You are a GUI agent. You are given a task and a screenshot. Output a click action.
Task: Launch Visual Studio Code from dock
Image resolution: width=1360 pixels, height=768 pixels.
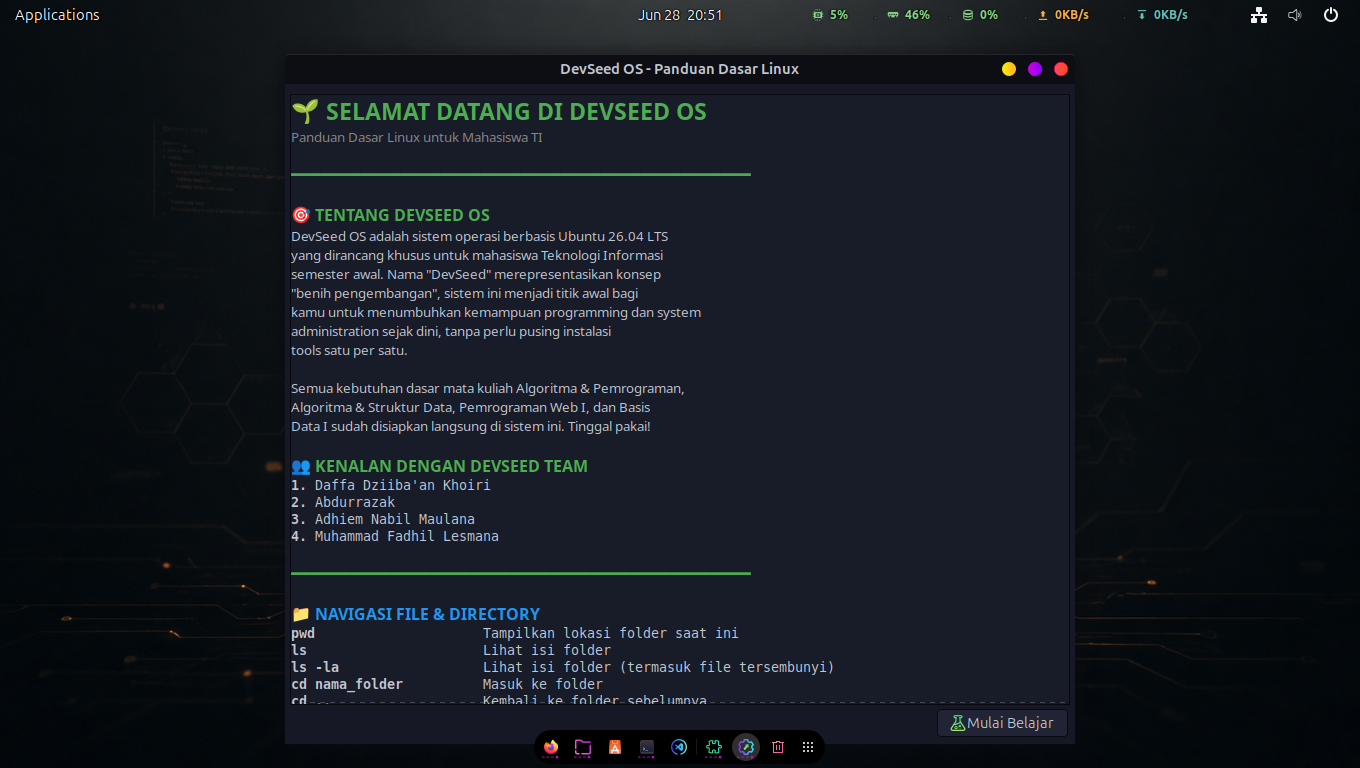(x=679, y=747)
